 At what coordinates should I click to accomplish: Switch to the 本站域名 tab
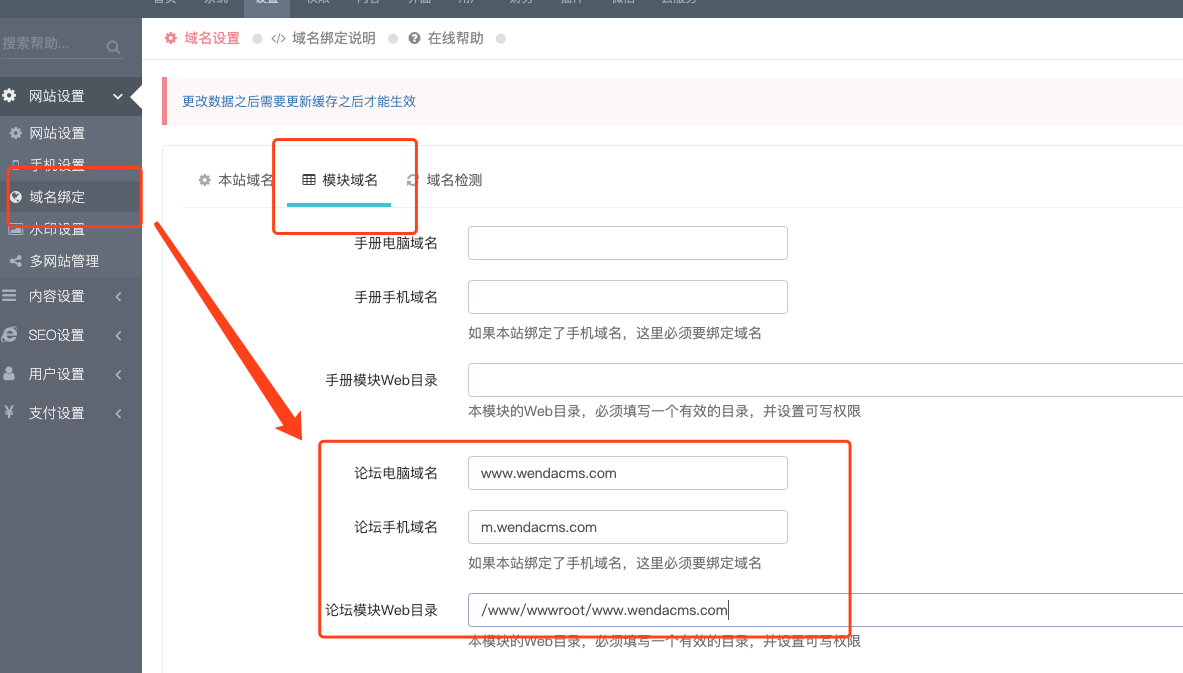(x=235, y=180)
